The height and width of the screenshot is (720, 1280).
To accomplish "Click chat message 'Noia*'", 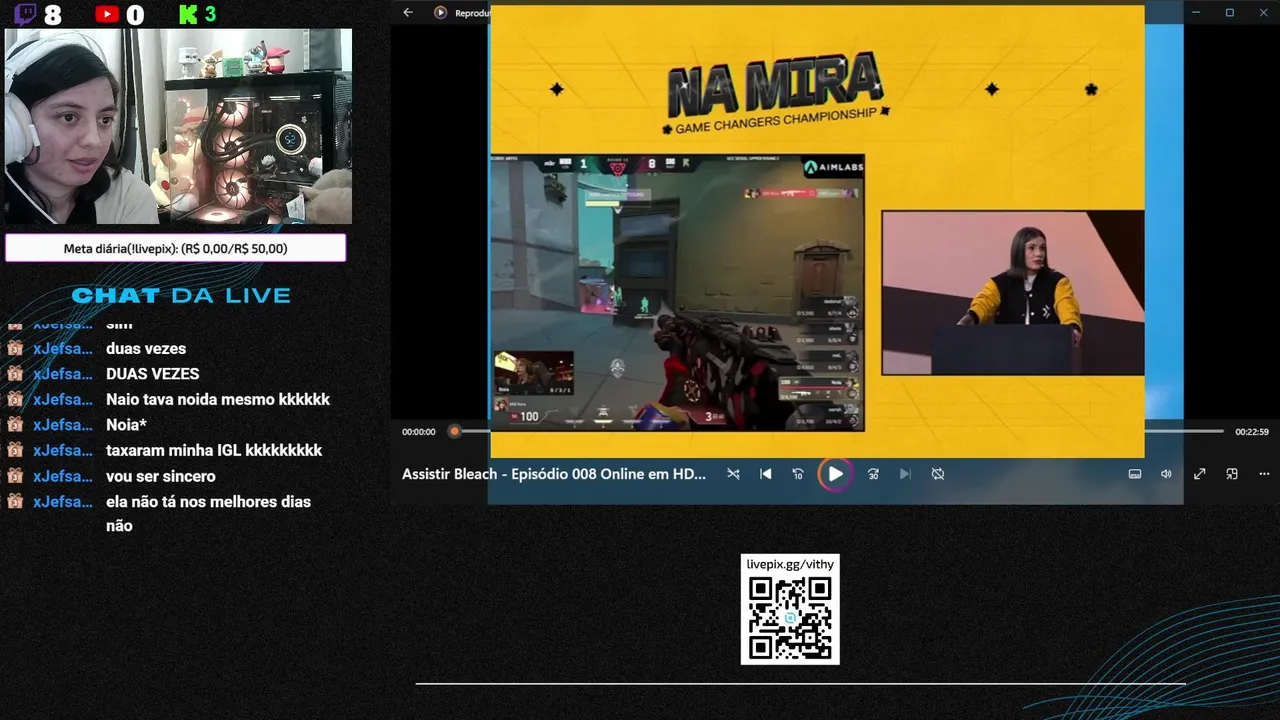I will (126, 425).
